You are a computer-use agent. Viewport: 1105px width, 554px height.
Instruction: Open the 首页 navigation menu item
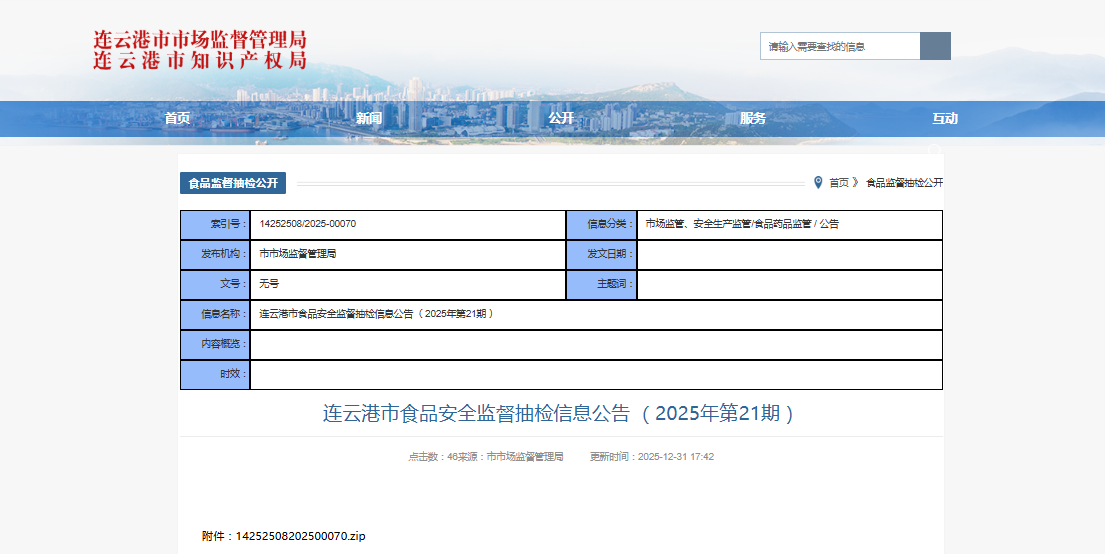click(177, 118)
